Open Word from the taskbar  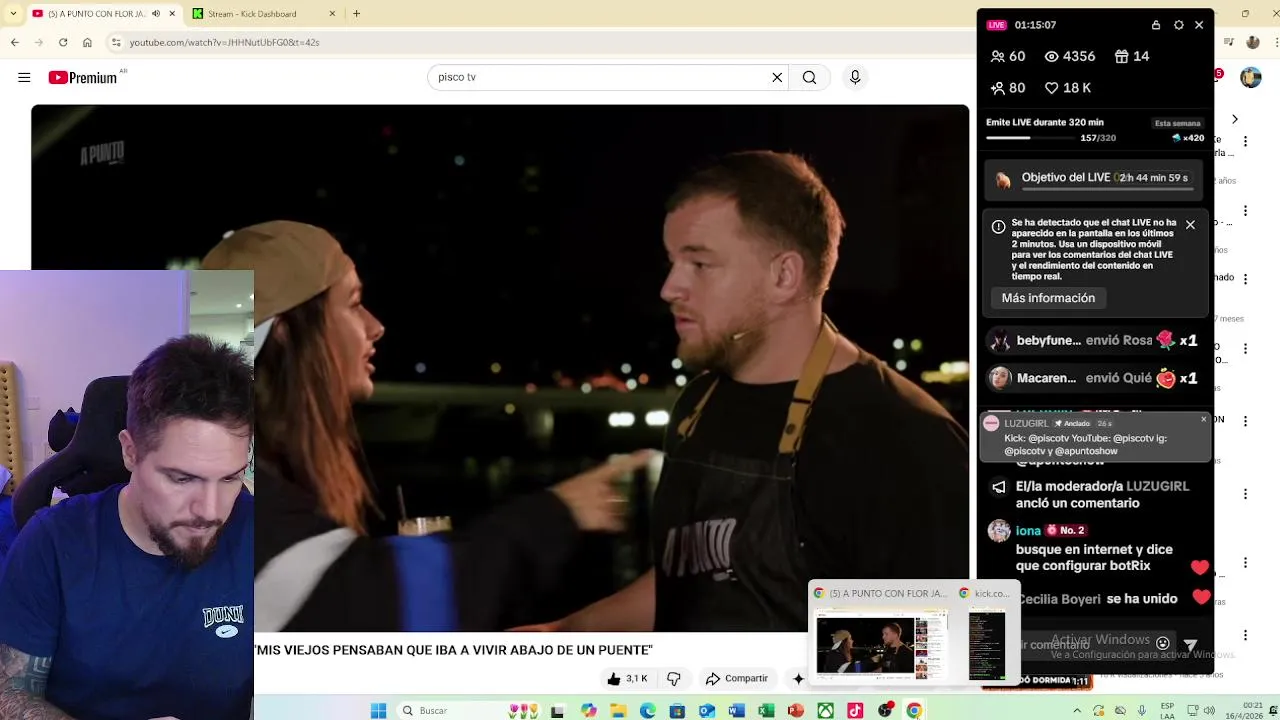click(737, 710)
